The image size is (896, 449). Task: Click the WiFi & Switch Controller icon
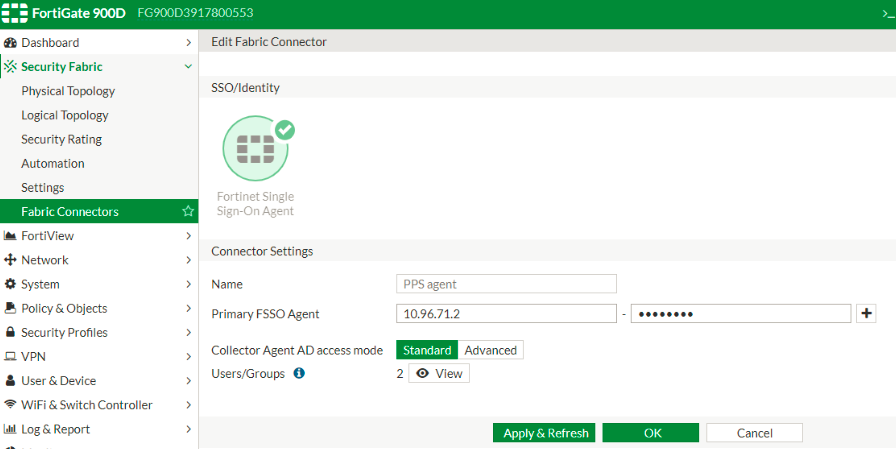tap(10, 404)
